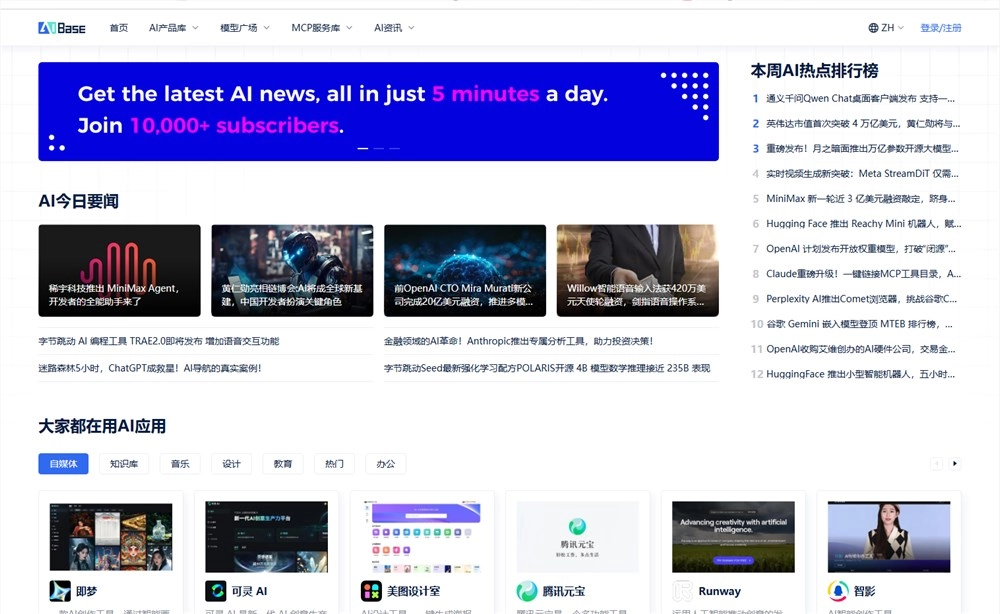
Task: Open the 迷路森林5小时 ChatGPT headline
Action: 150,368
